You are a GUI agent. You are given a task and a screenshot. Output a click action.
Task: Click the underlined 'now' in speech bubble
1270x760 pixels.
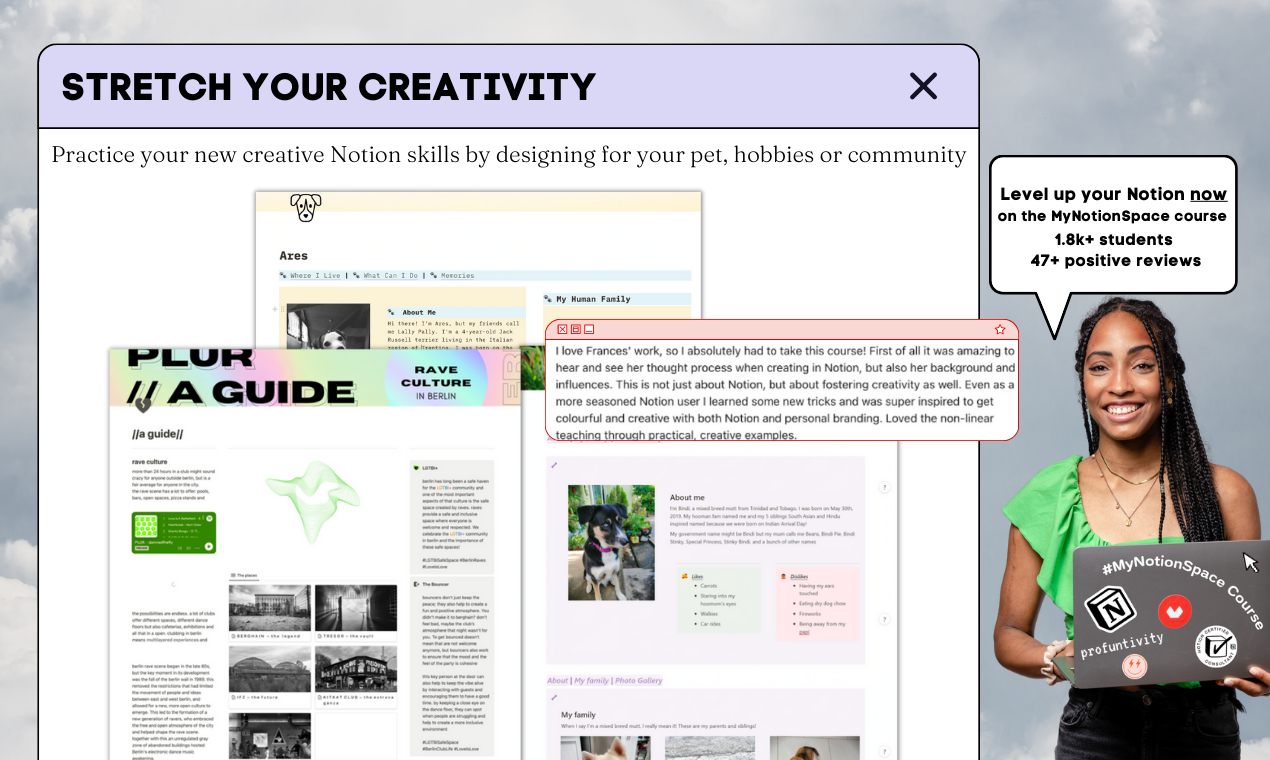coord(1208,194)
